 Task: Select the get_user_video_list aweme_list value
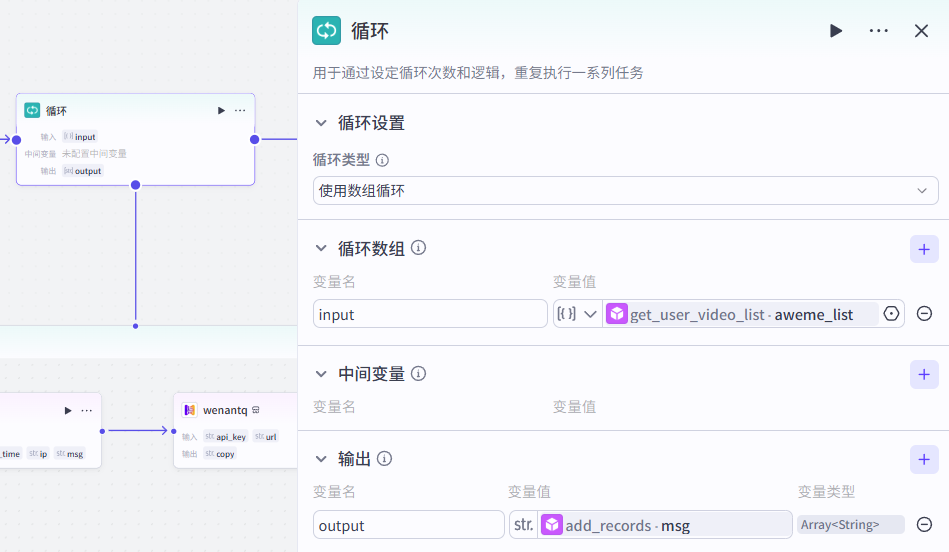coord(741,314)
